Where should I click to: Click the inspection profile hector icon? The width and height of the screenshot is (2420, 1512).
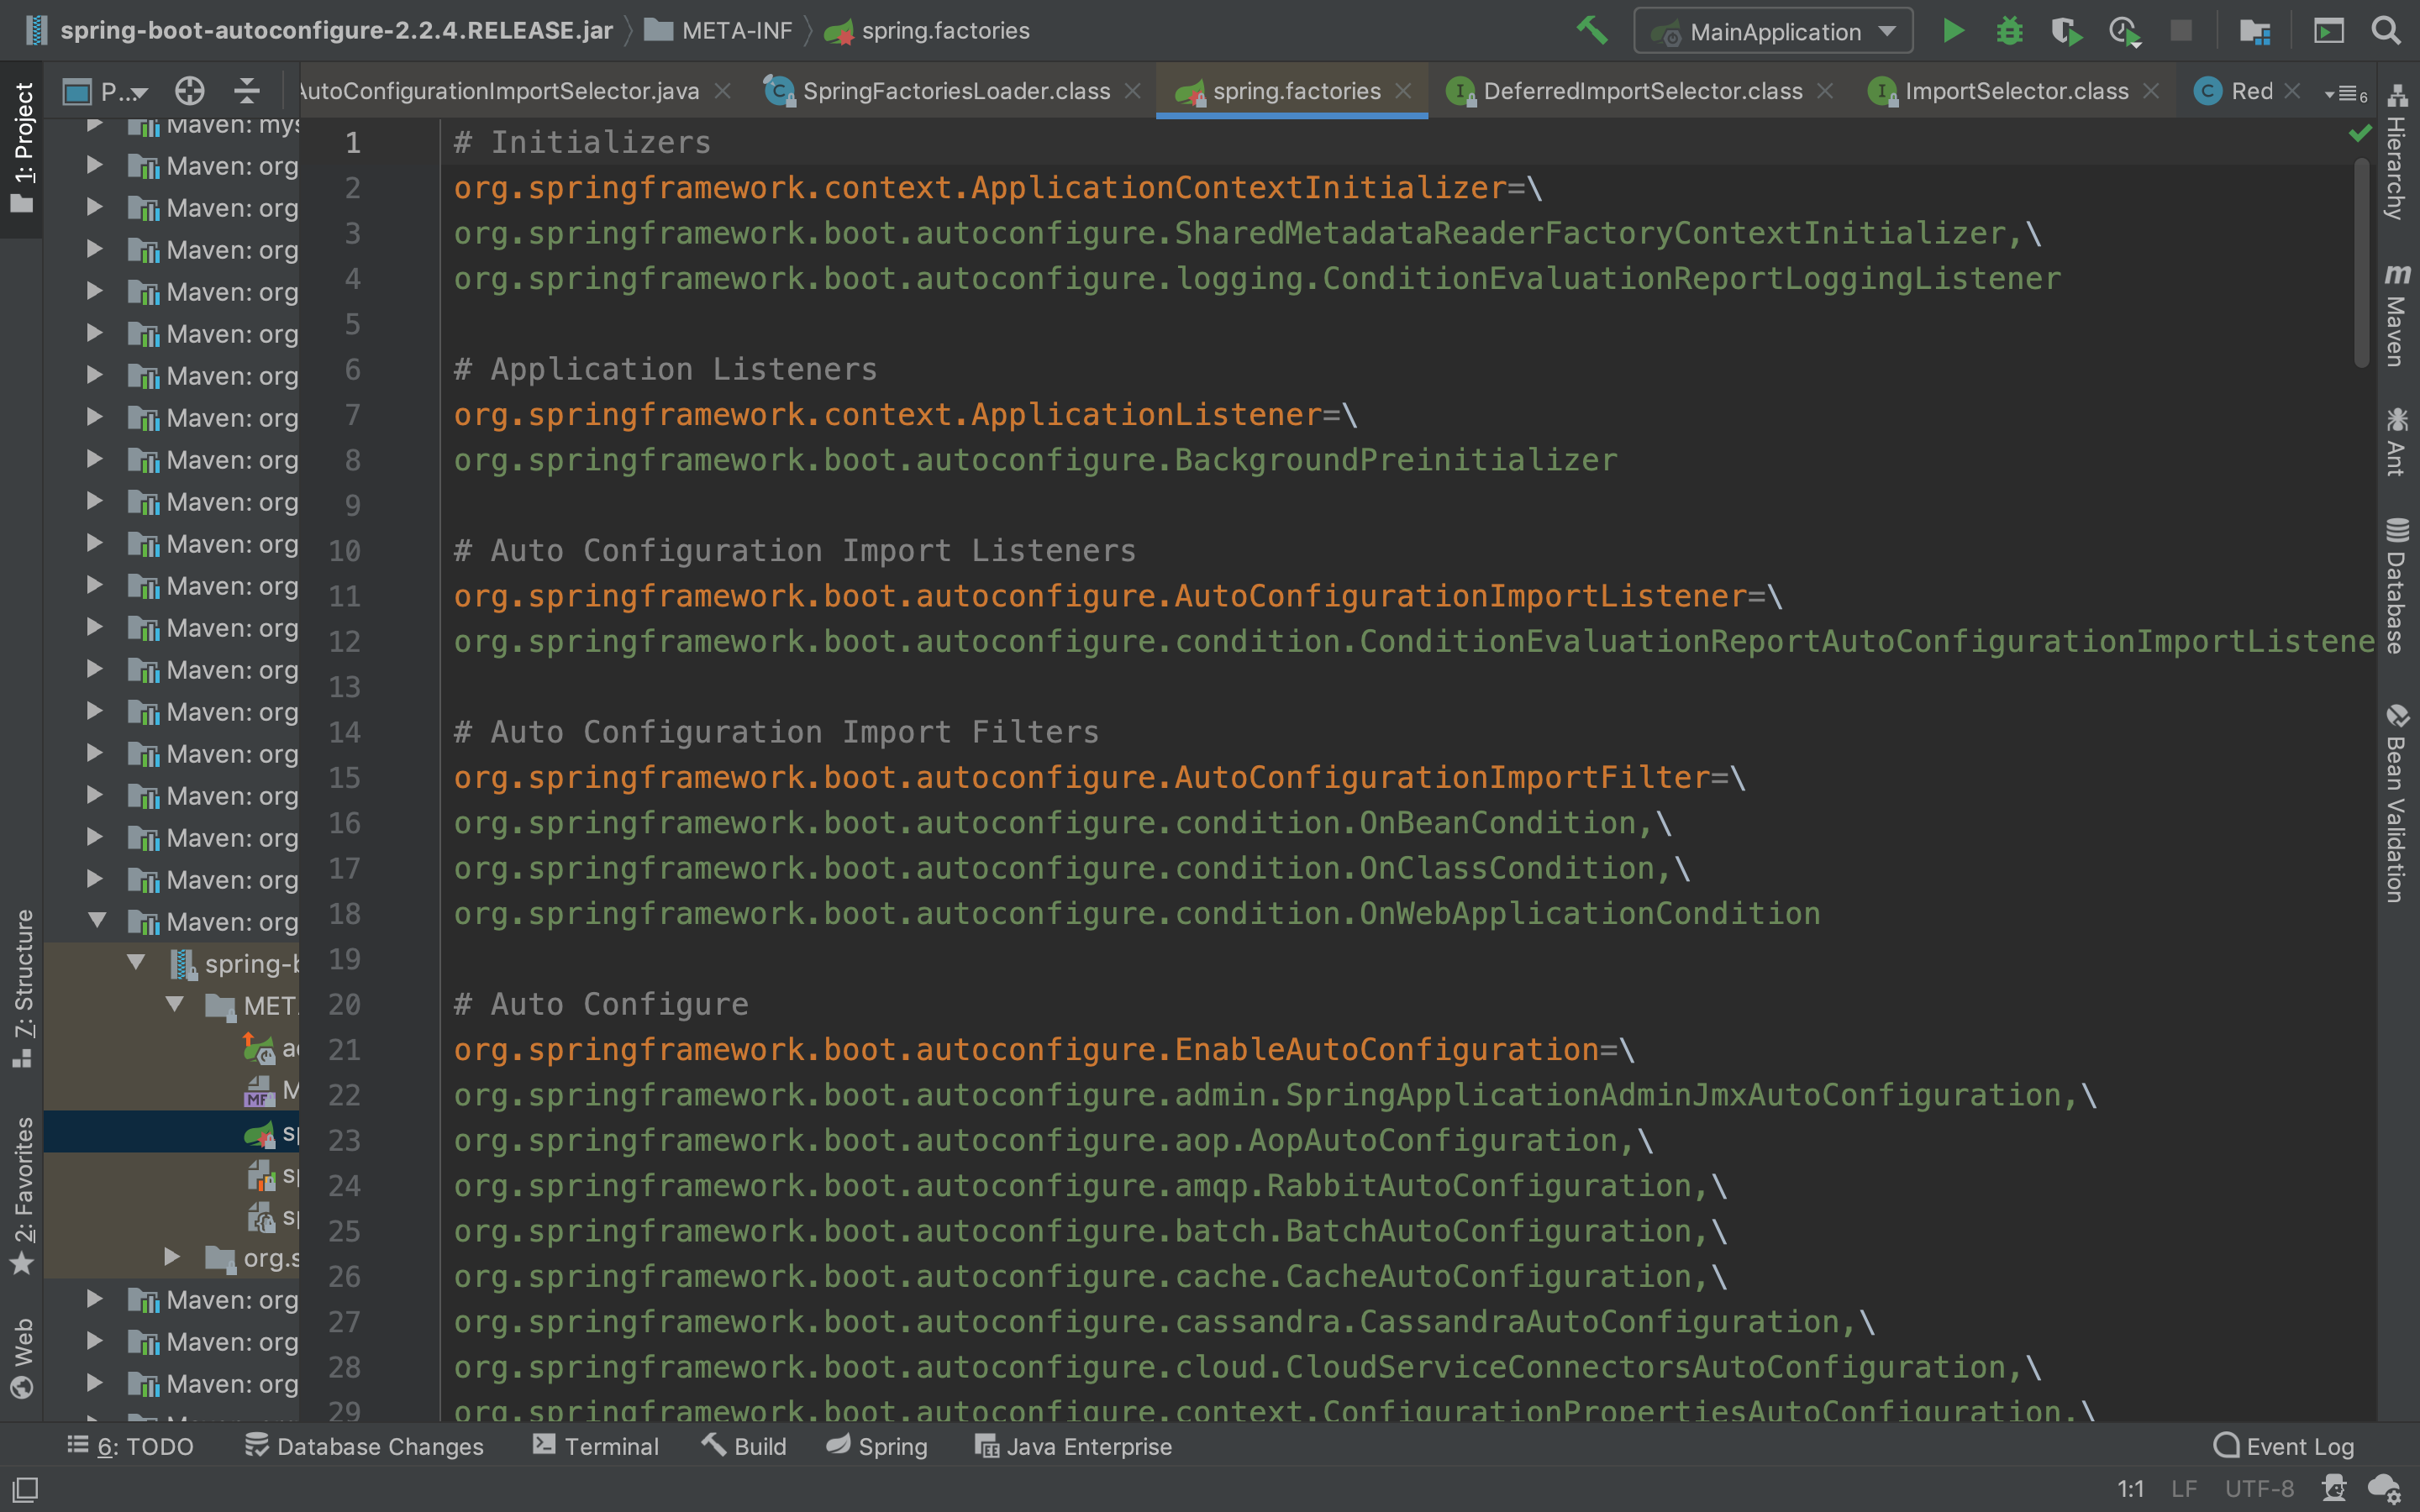[2334, 1489]
